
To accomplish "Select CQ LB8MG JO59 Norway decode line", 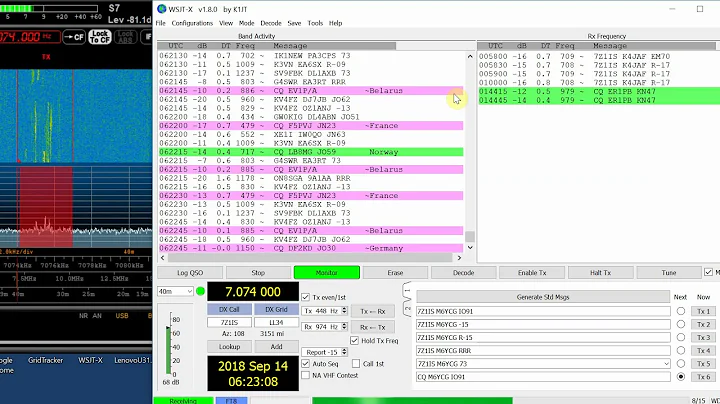I will pyautogui.click(x=311, y=152).
